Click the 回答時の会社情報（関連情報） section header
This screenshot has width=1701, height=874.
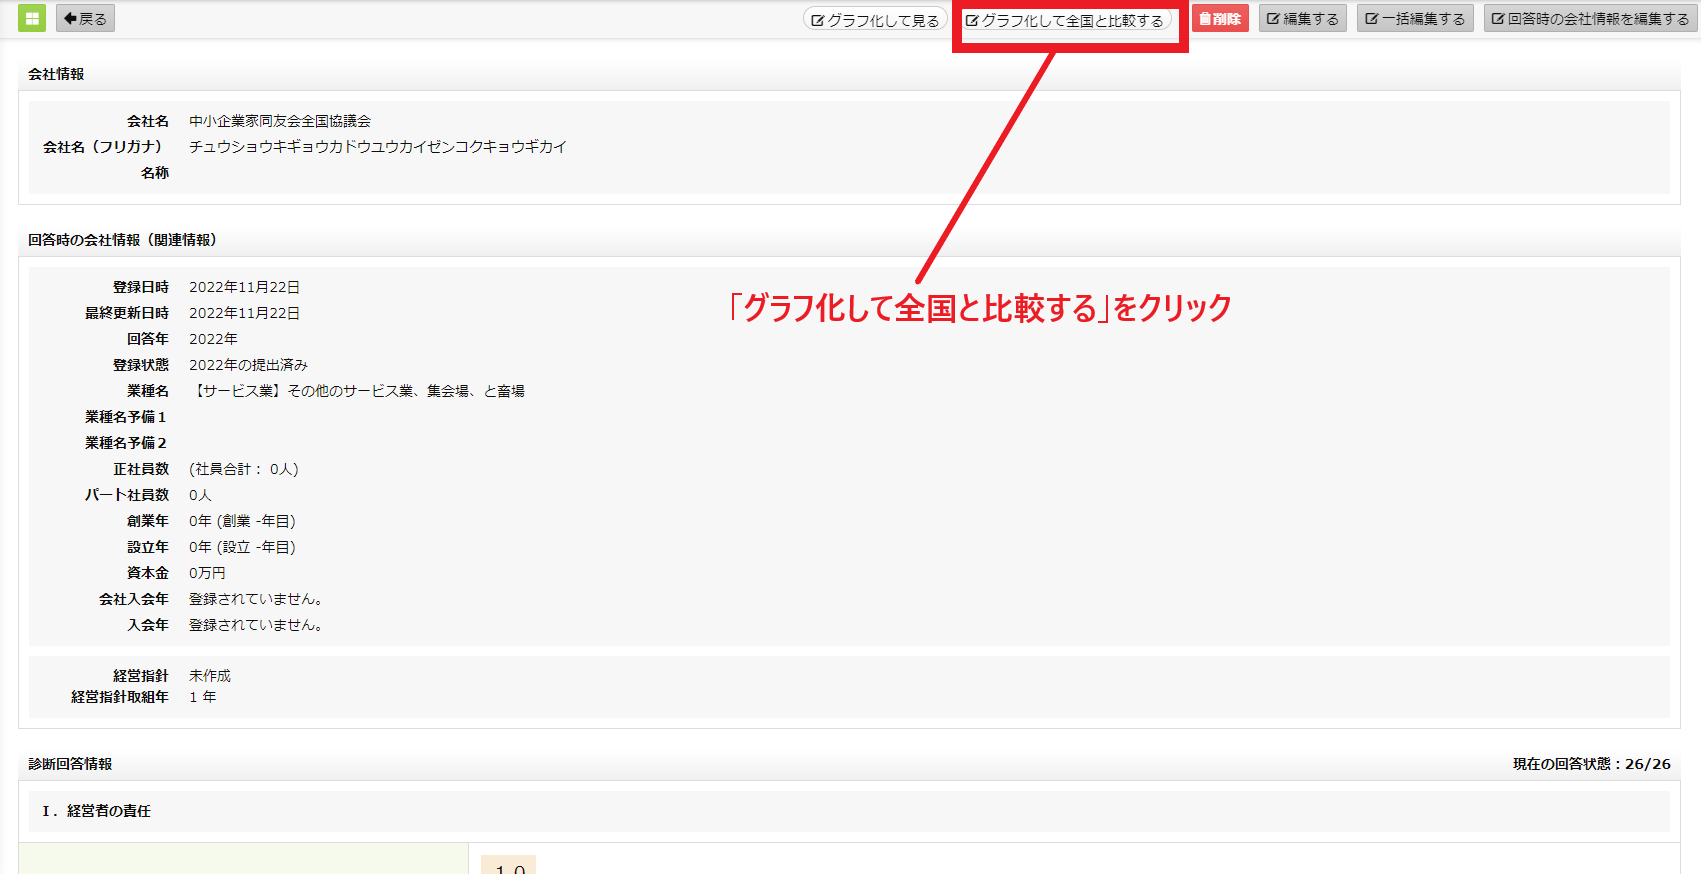point(122,240)
